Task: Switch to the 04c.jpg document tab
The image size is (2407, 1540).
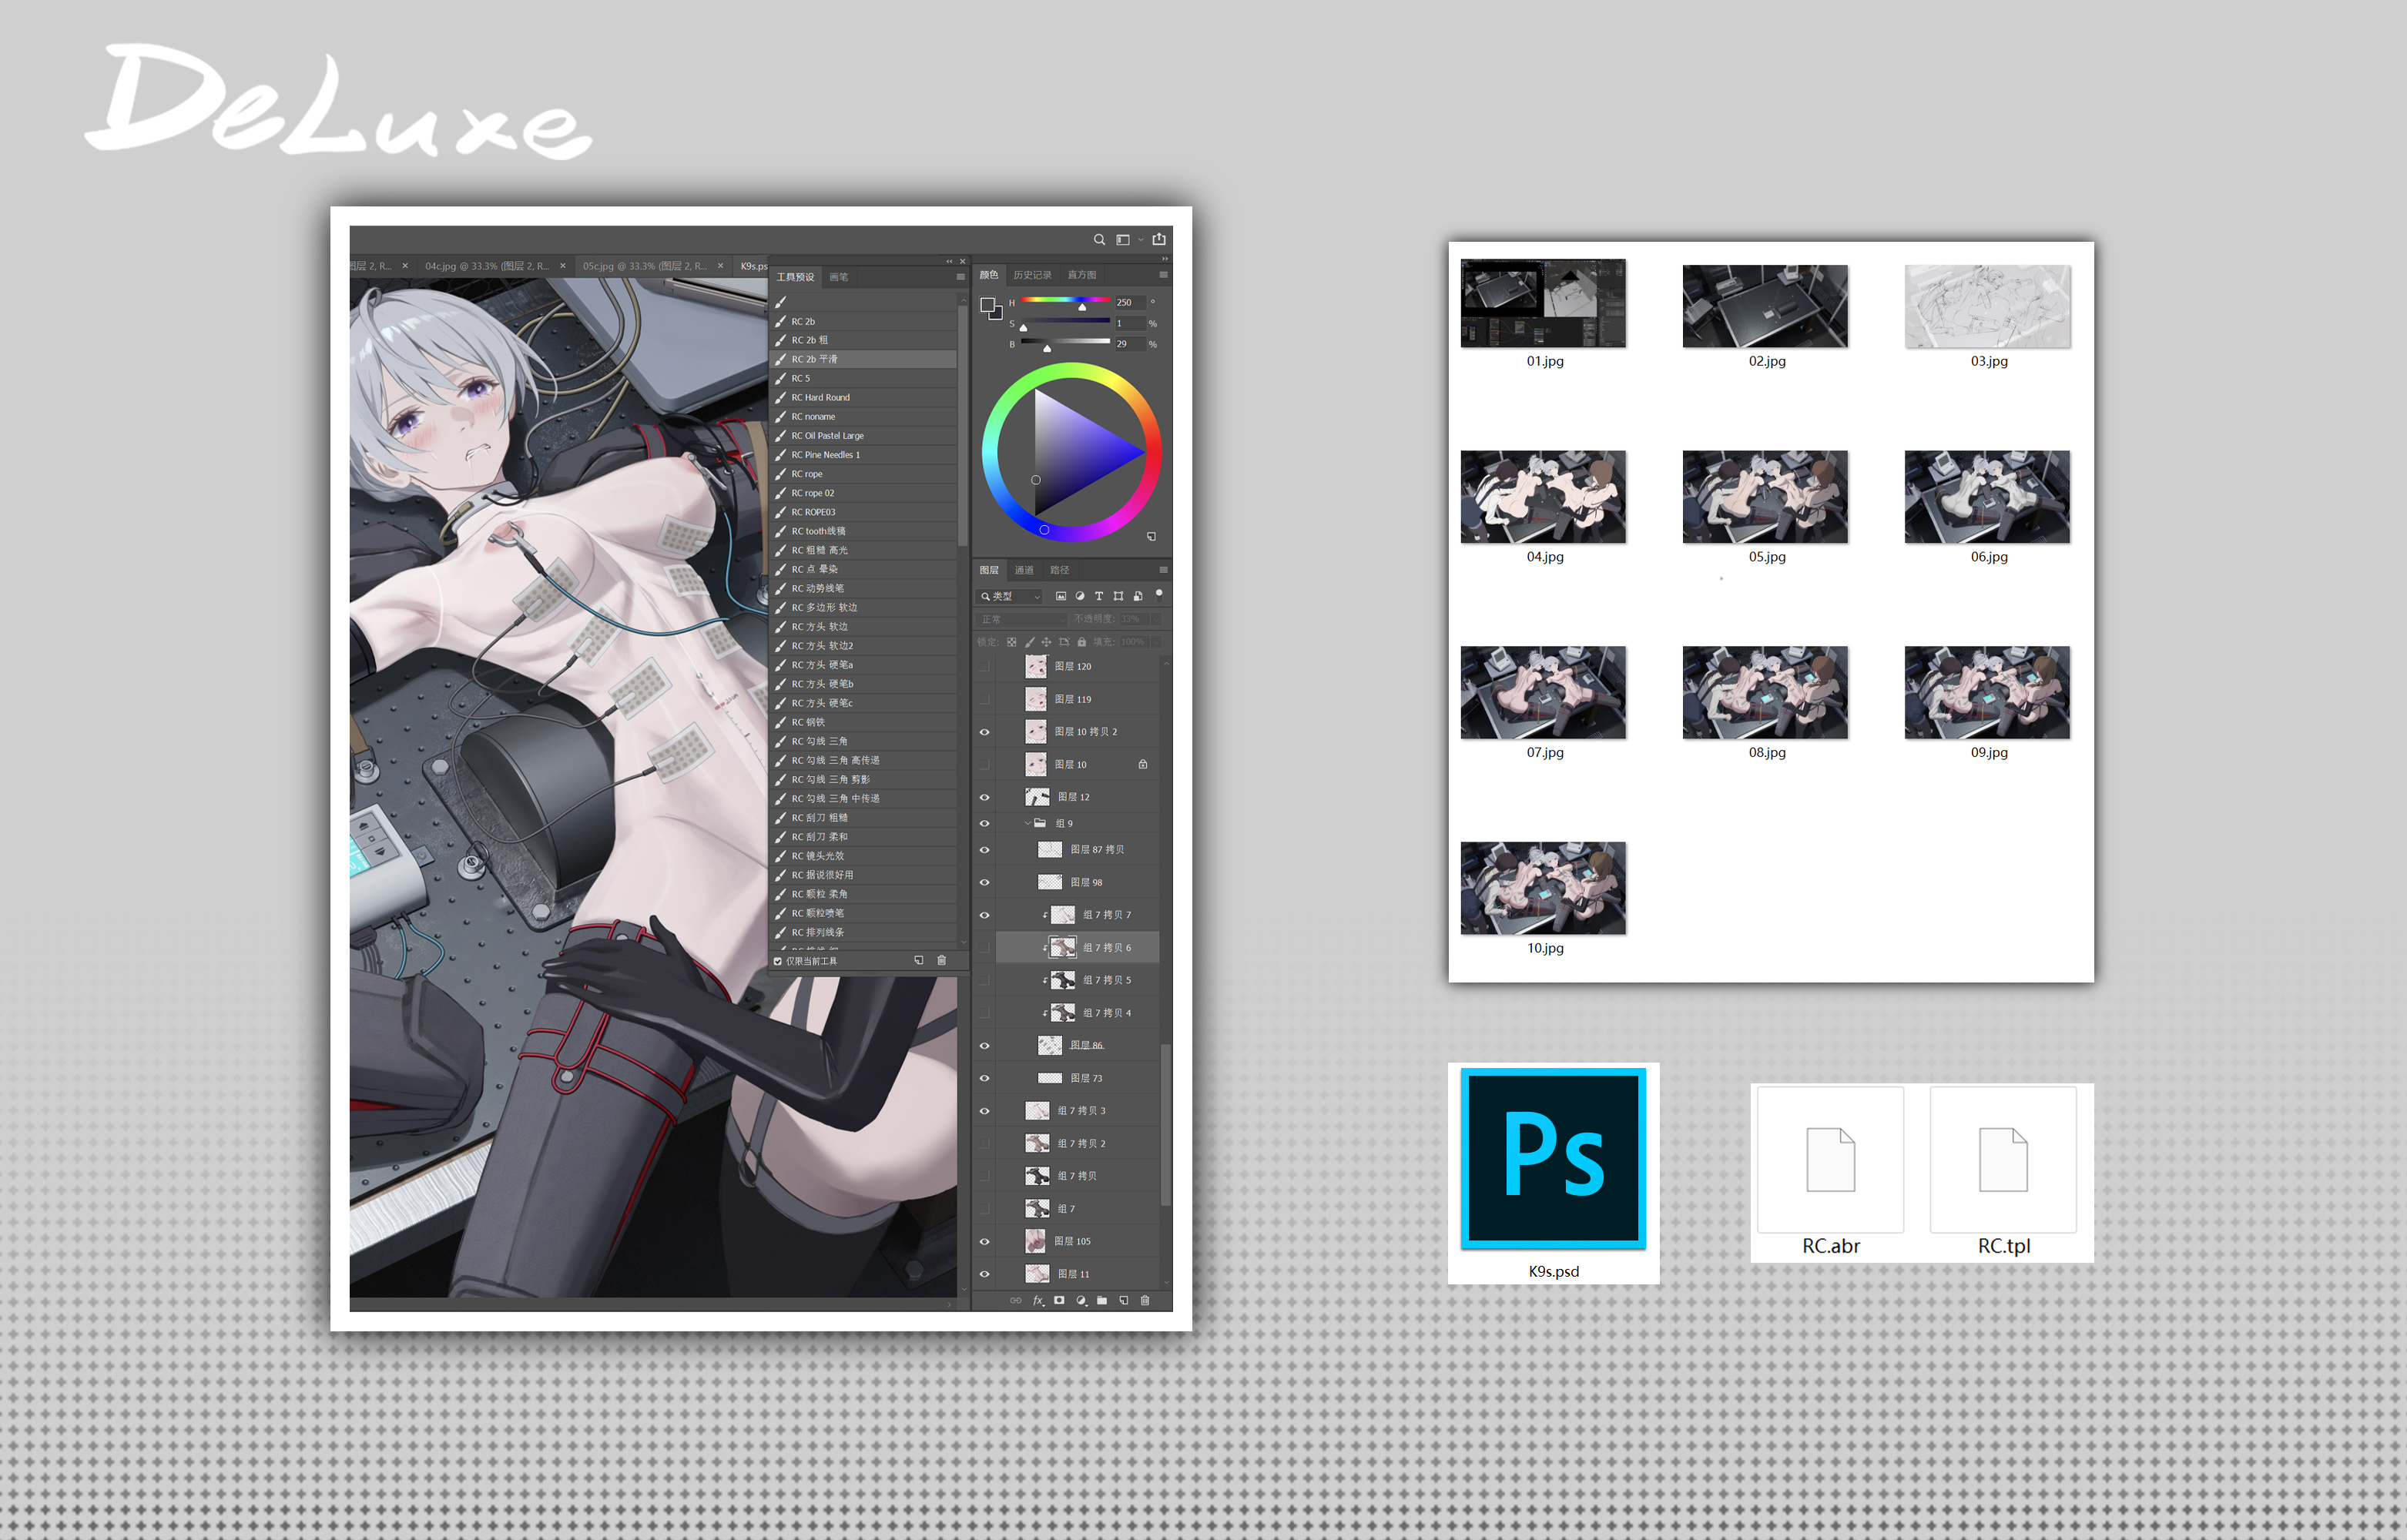Action: [487, 266]
